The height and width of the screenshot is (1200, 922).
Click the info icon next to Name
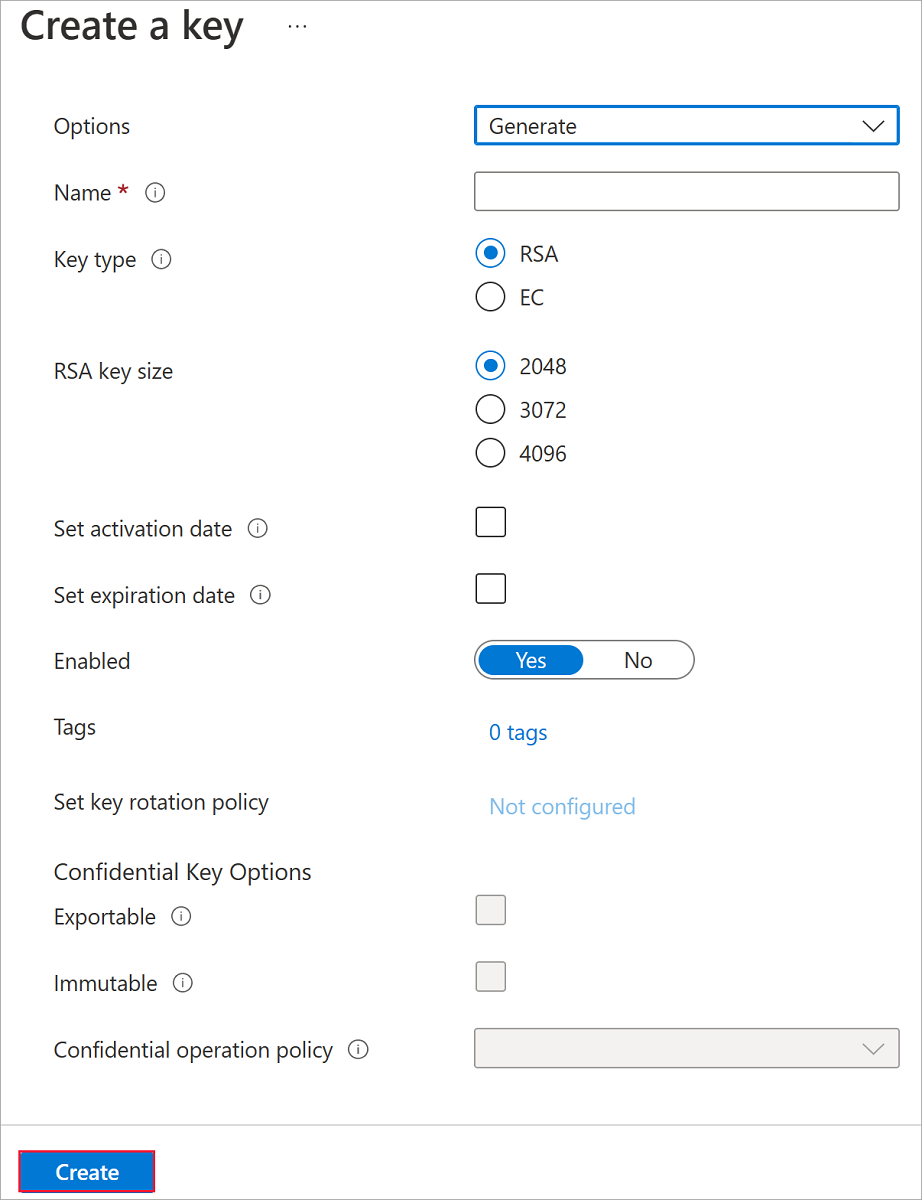(155, 193)
